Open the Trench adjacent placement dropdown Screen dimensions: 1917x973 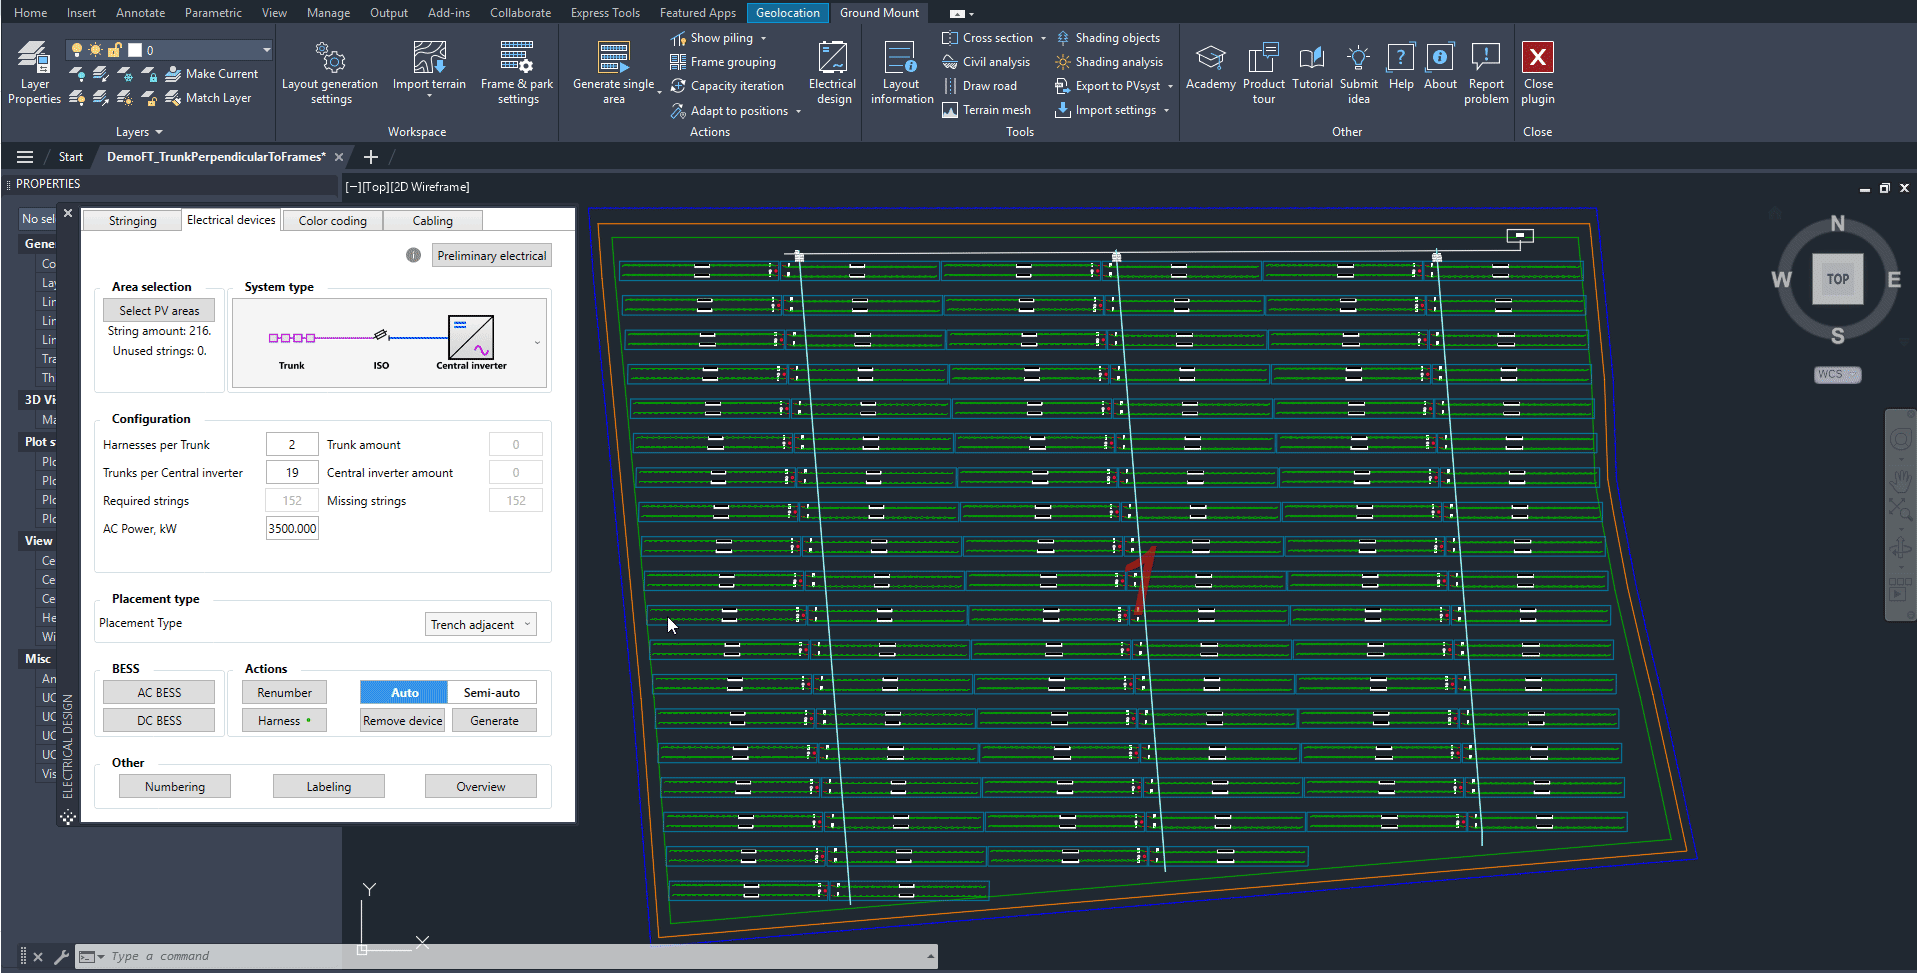[481, 625]
